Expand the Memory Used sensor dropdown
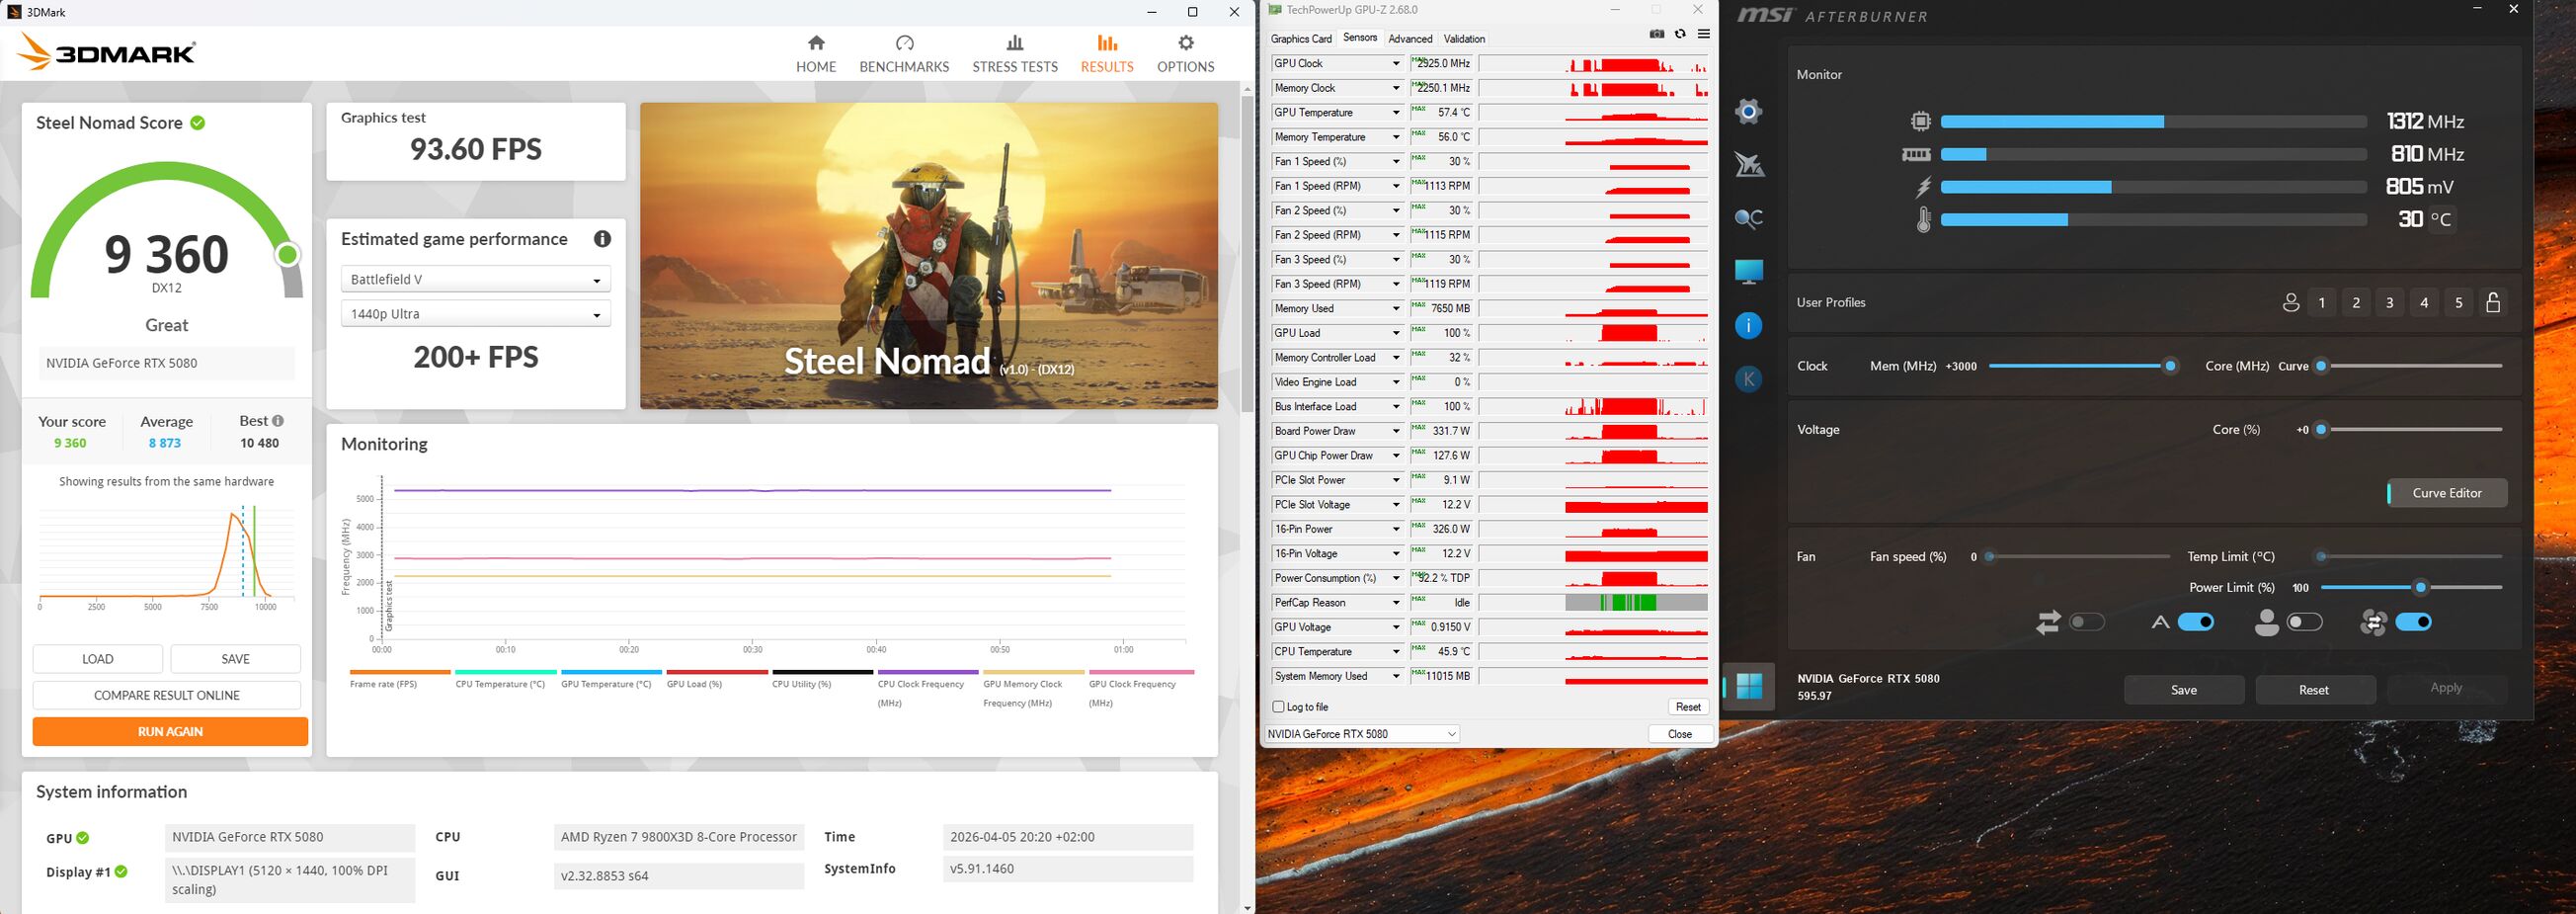The height and width of the screenshot is (914, 2576). (1396, 309)
